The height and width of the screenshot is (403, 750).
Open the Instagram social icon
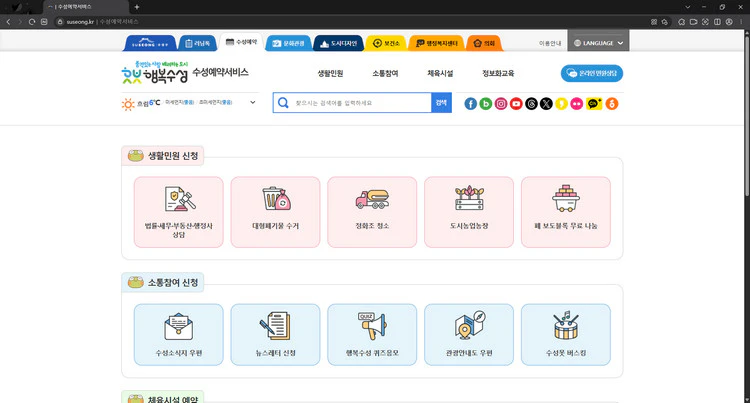(501, 104)
